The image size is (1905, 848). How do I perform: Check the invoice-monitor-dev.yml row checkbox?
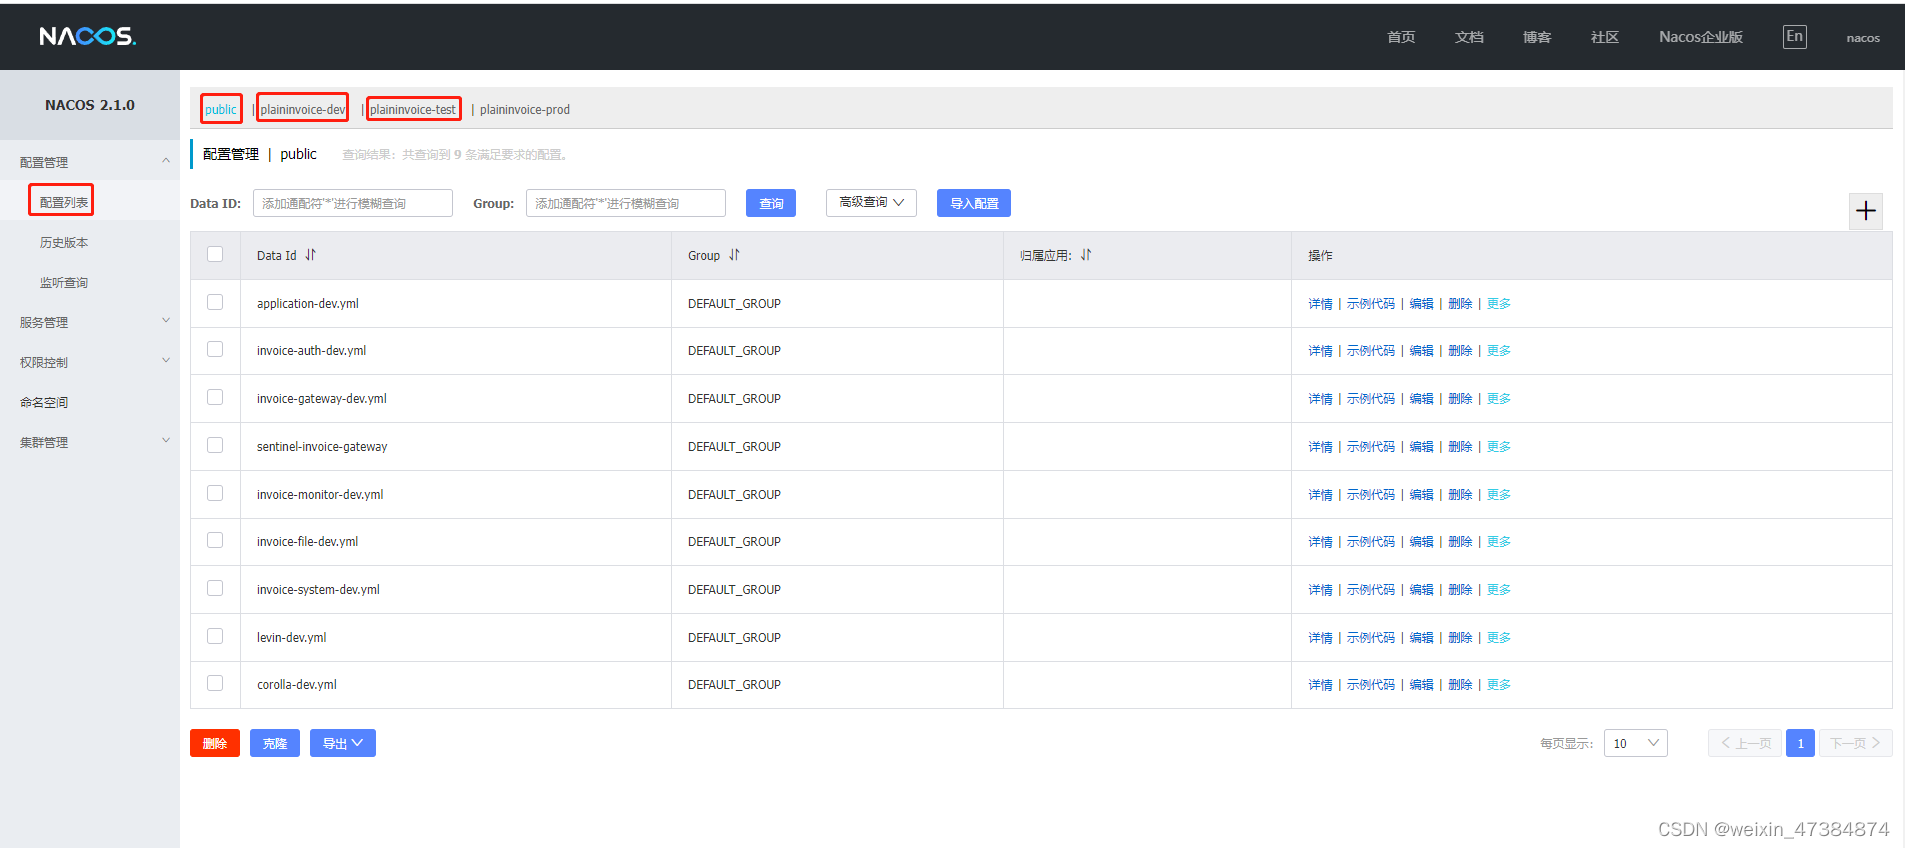coord(215,493)
